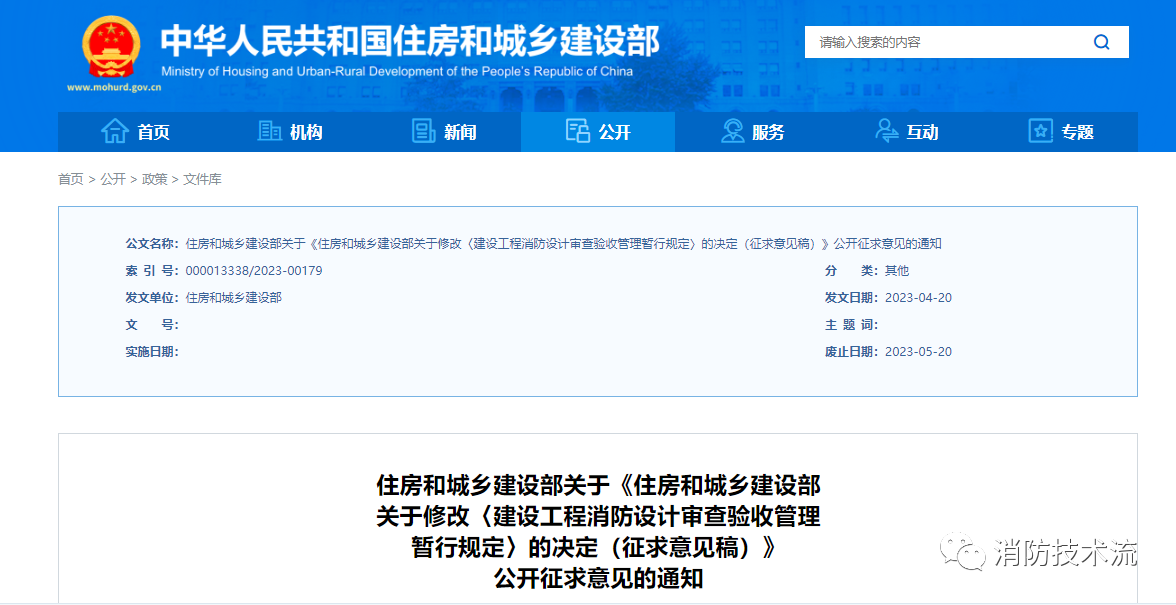Click the 机构 building icon

268,131
